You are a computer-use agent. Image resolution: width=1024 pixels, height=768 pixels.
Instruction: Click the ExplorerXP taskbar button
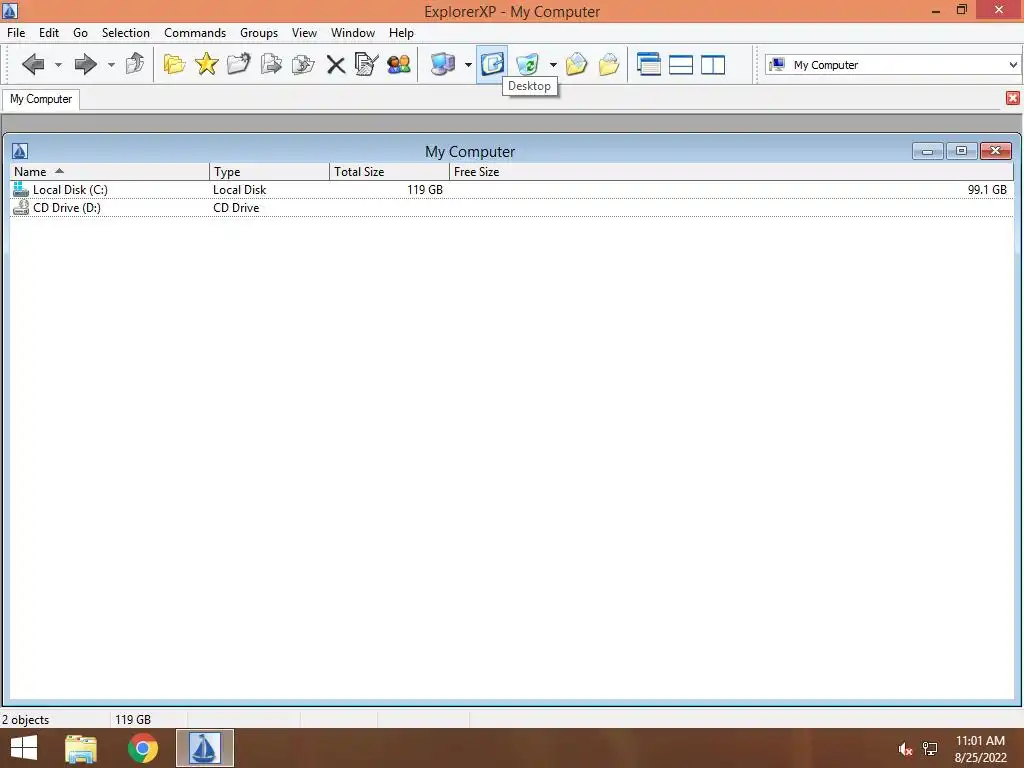click(204, 748)
